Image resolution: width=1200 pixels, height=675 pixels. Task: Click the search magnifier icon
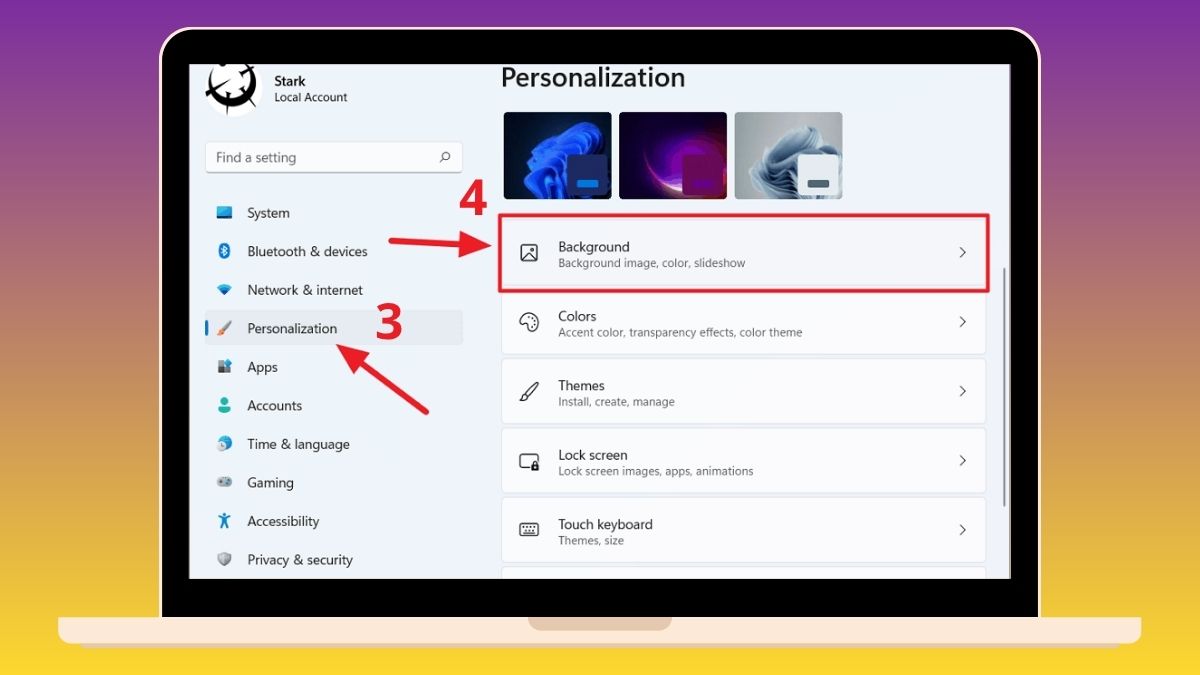445,157
